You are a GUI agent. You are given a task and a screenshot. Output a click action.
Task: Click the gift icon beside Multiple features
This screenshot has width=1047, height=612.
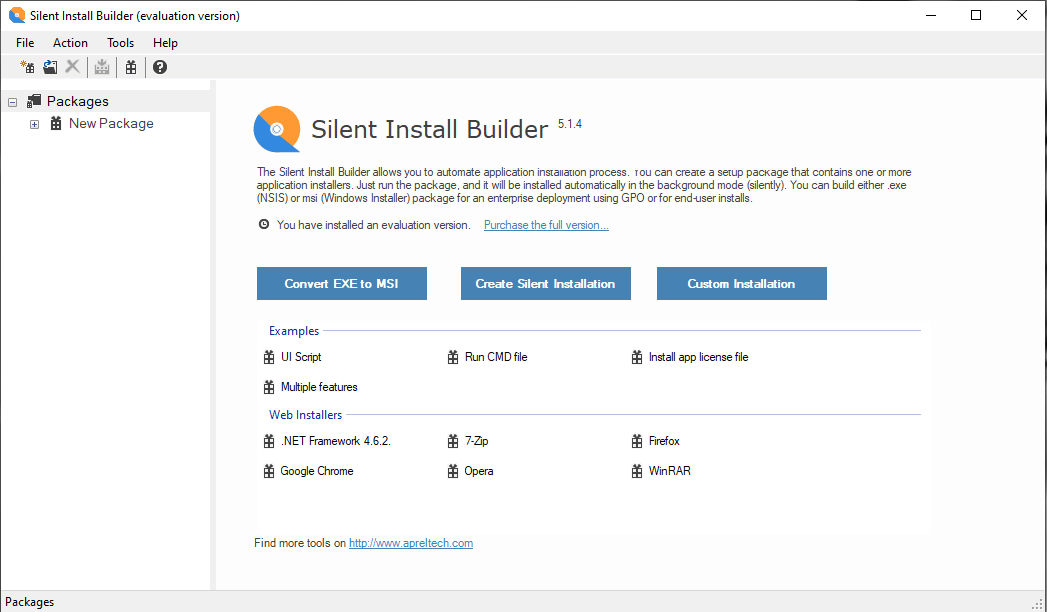point(269,387)
